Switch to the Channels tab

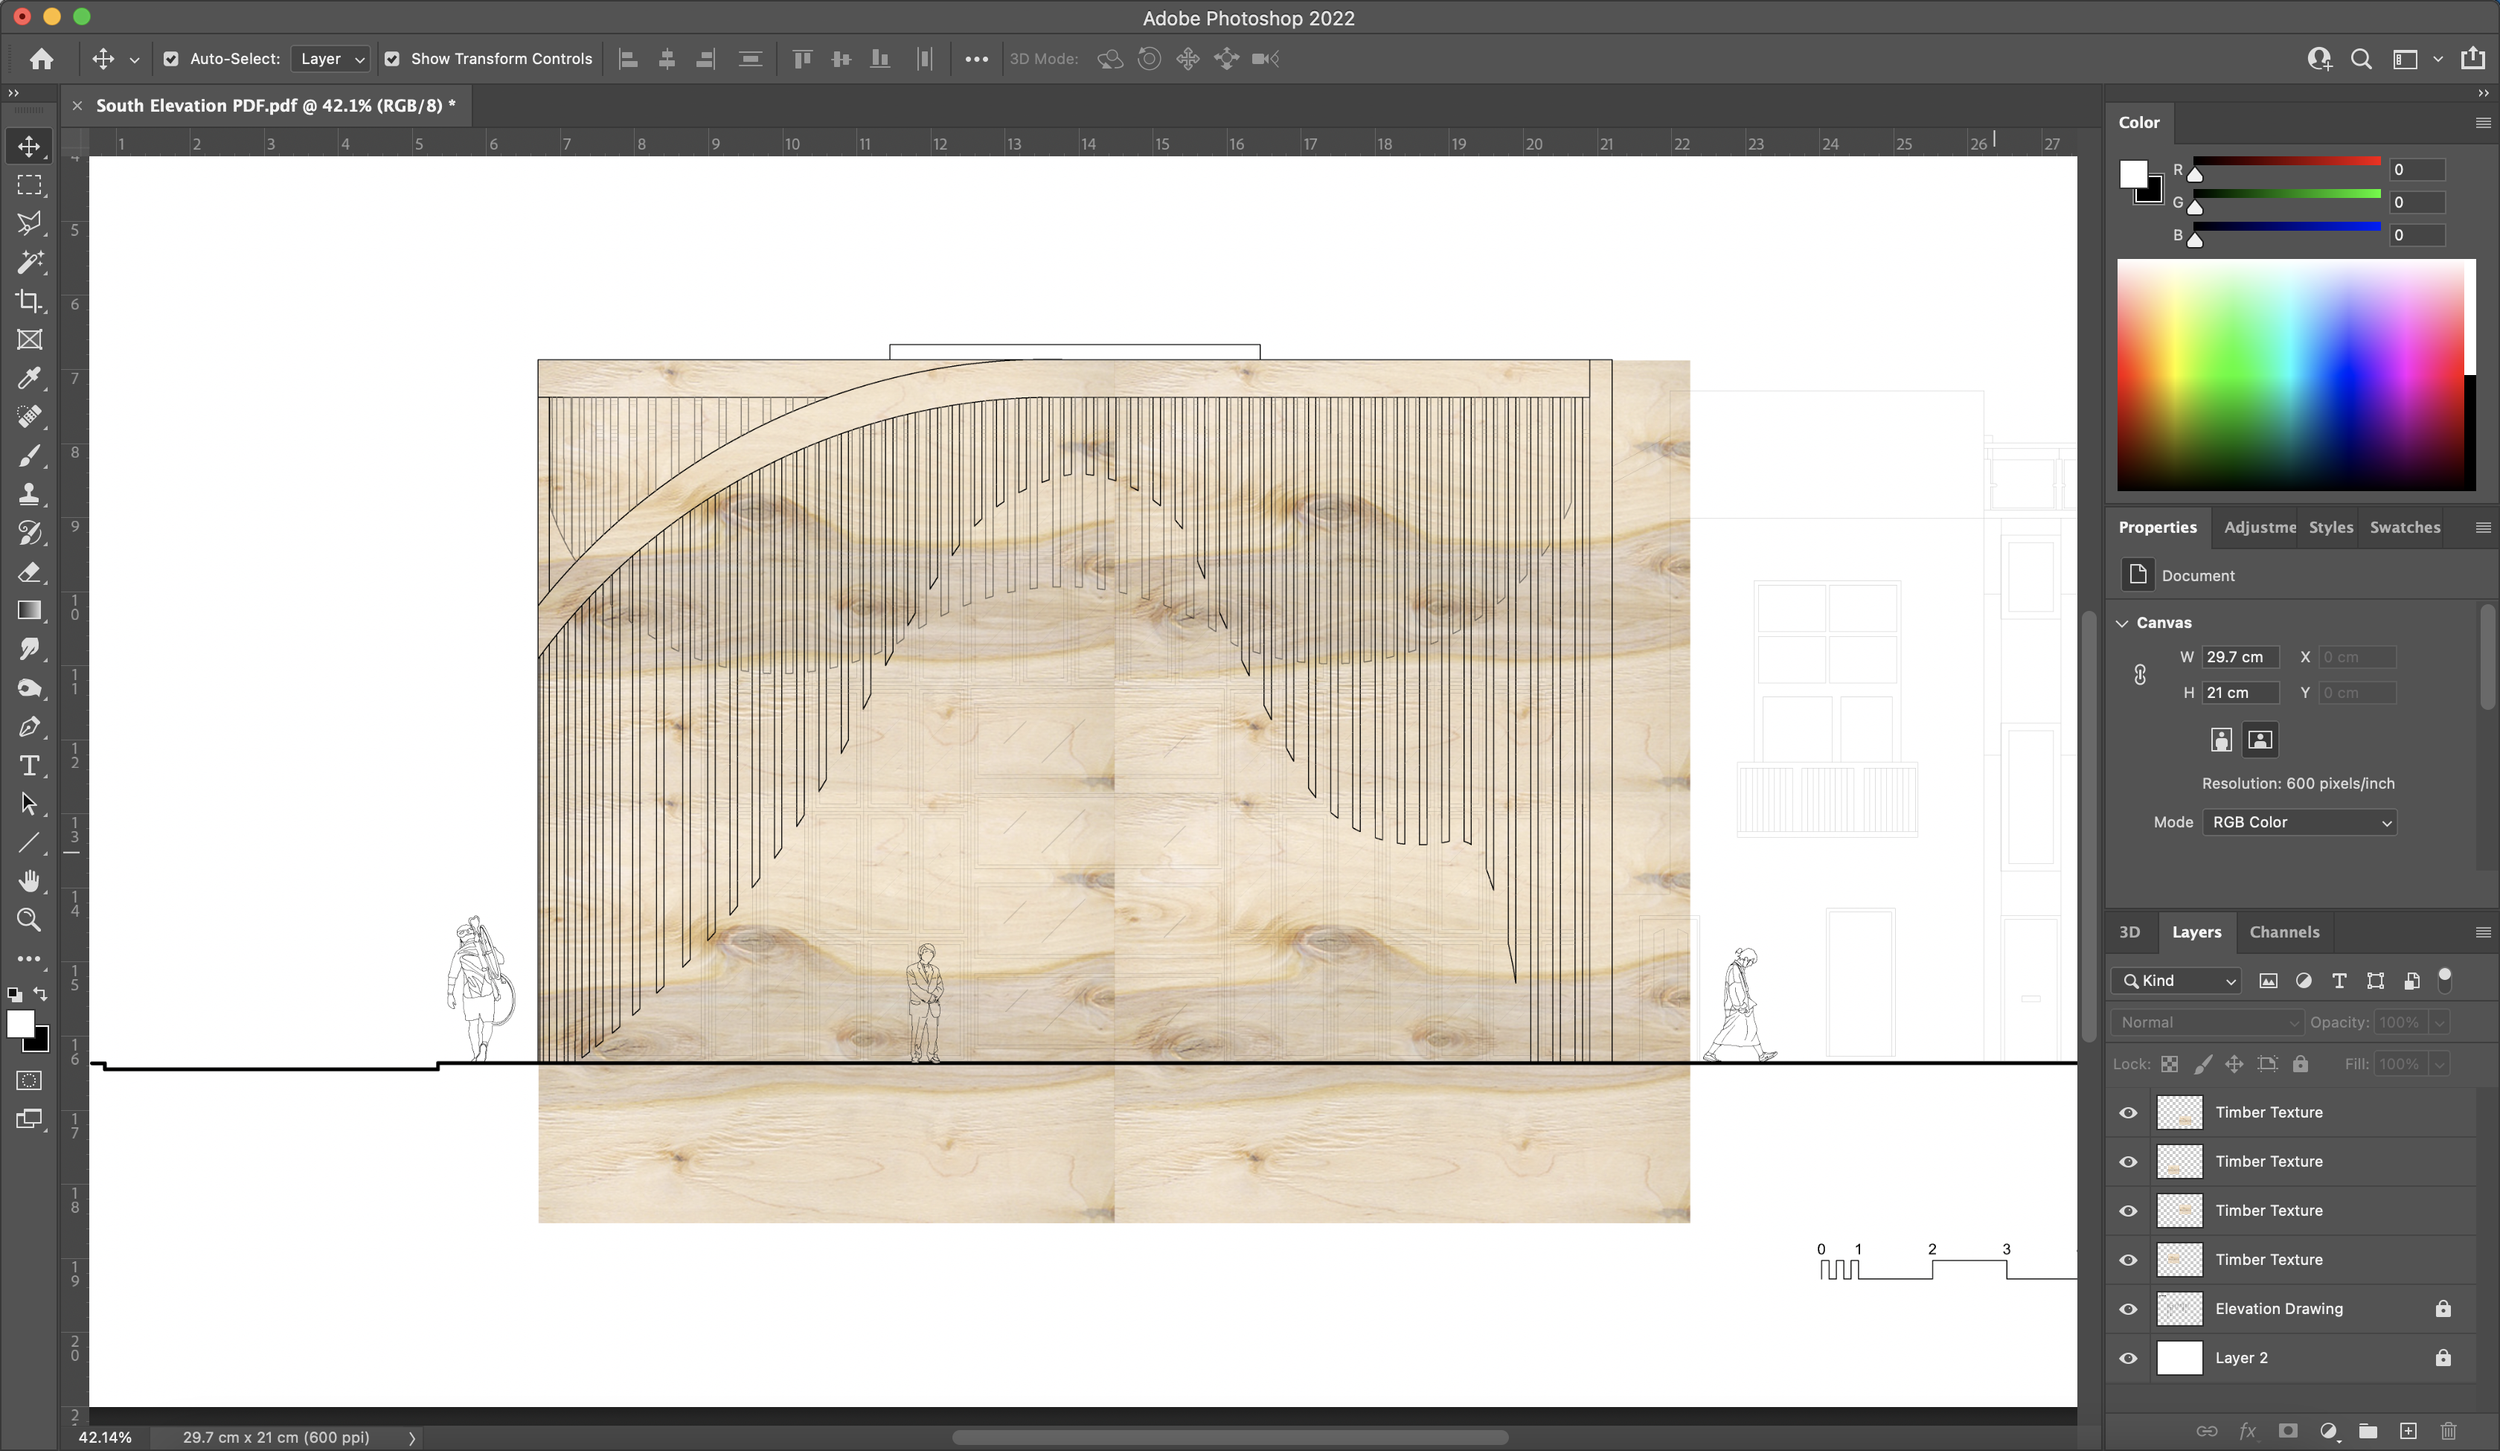pos(2282,931)
